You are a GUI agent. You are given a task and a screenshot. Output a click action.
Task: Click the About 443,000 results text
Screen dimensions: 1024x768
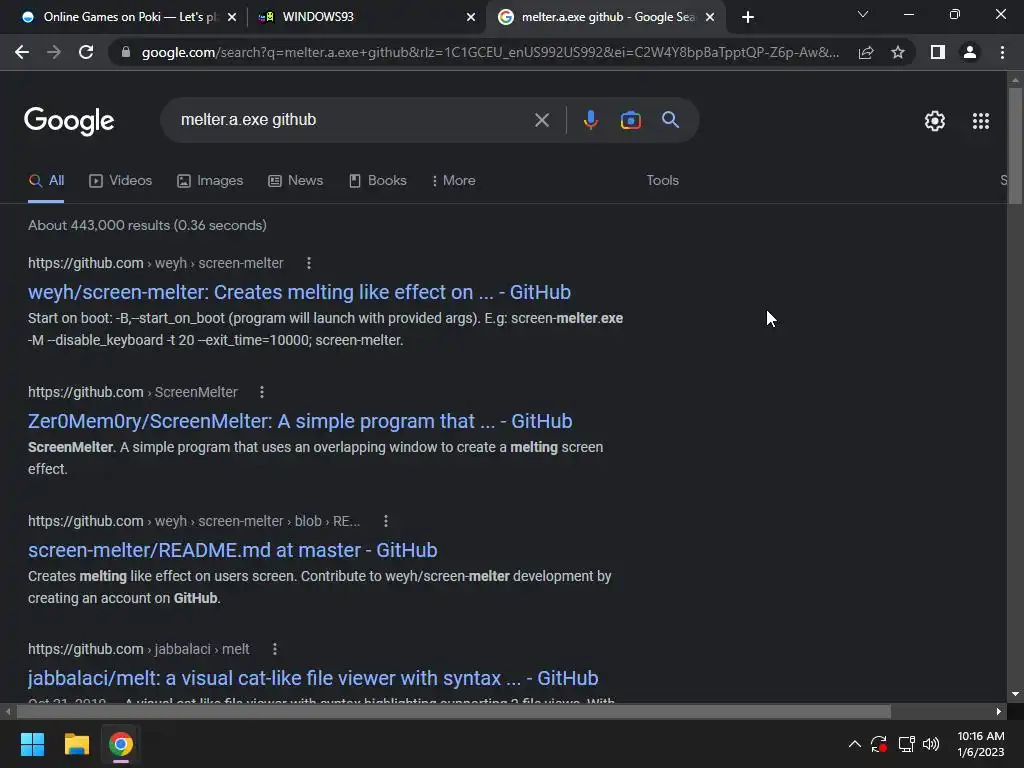coord(148,225)
